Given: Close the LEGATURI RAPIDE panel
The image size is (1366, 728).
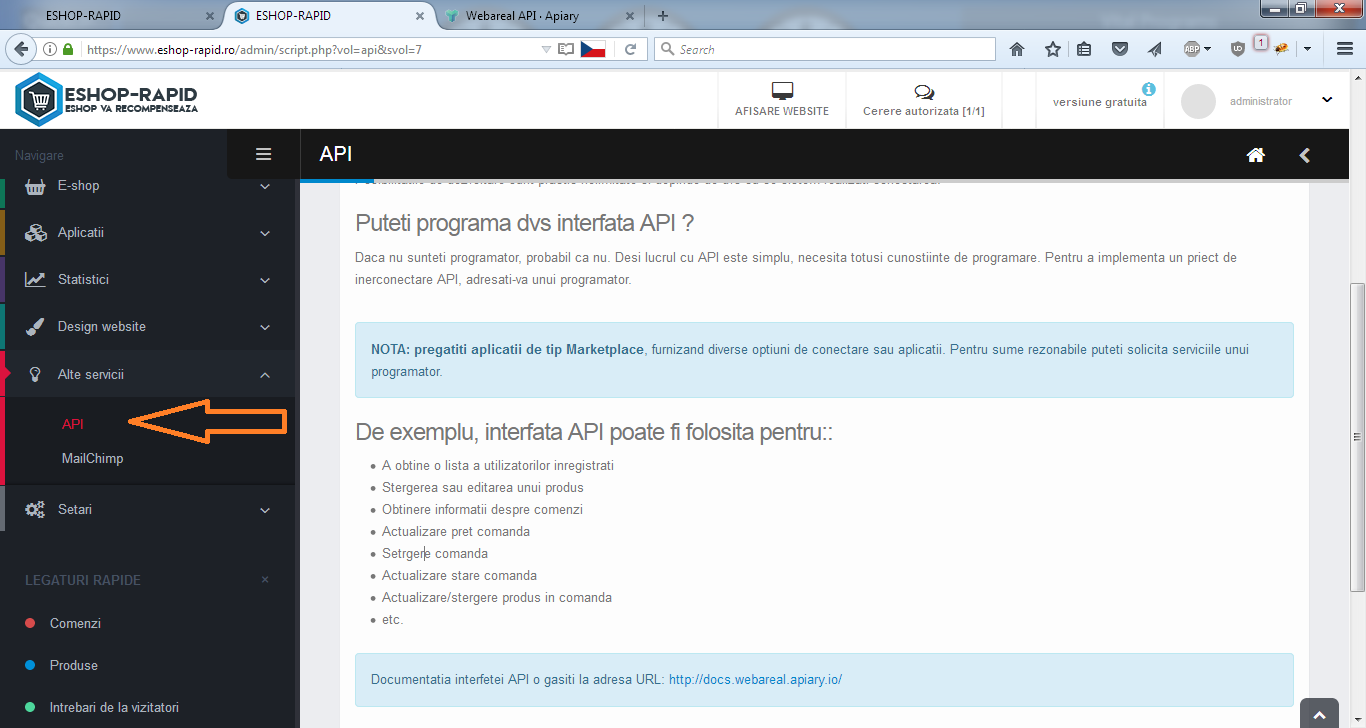Looking at the screenshot, I should [265, 580].
